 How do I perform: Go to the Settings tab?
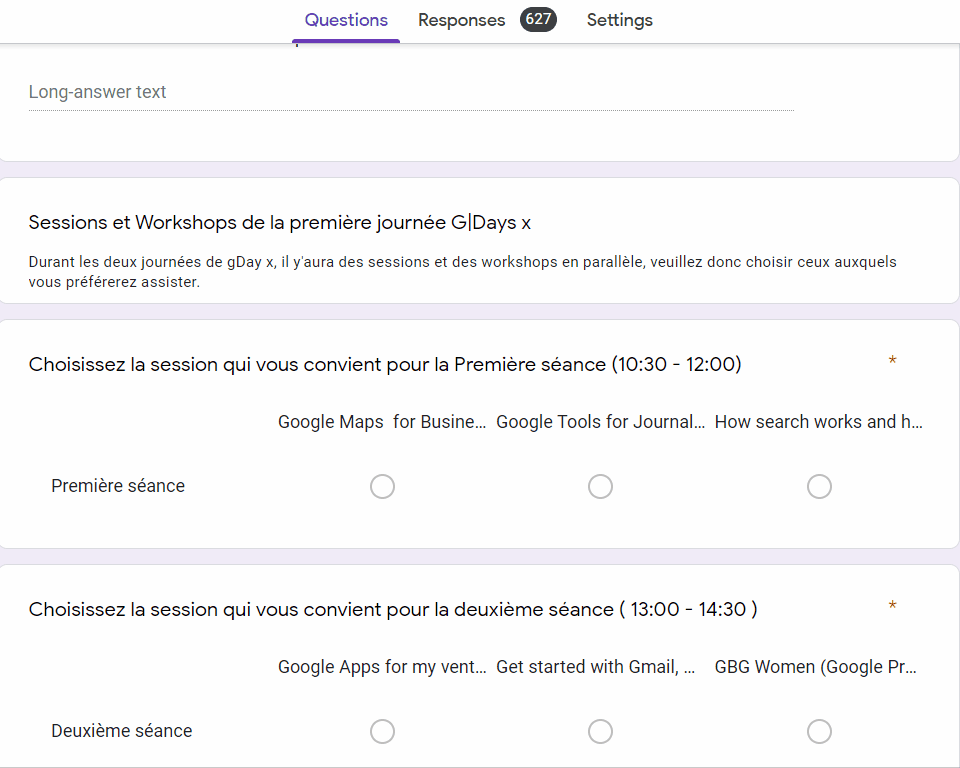click(x=619, y=20)
